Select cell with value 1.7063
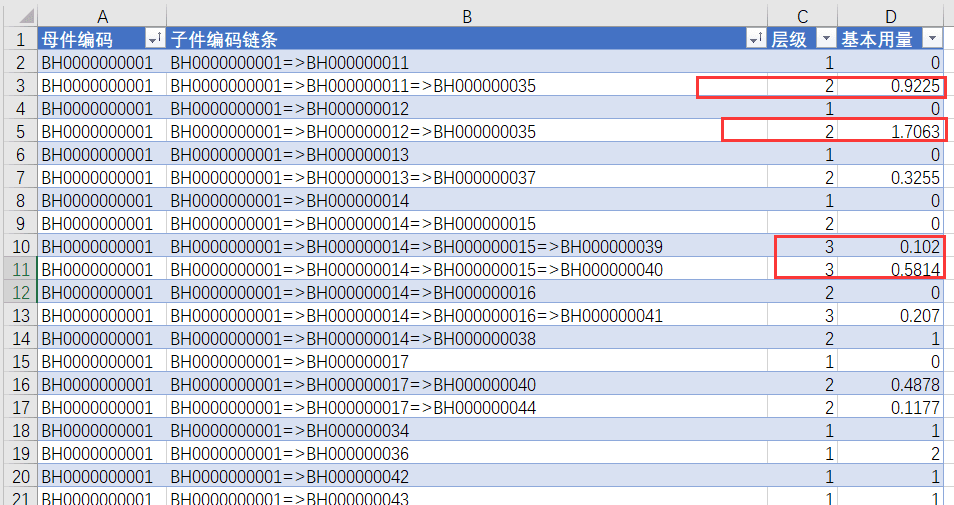The width and height of the screenshot is (954, 505). [891, 131]
